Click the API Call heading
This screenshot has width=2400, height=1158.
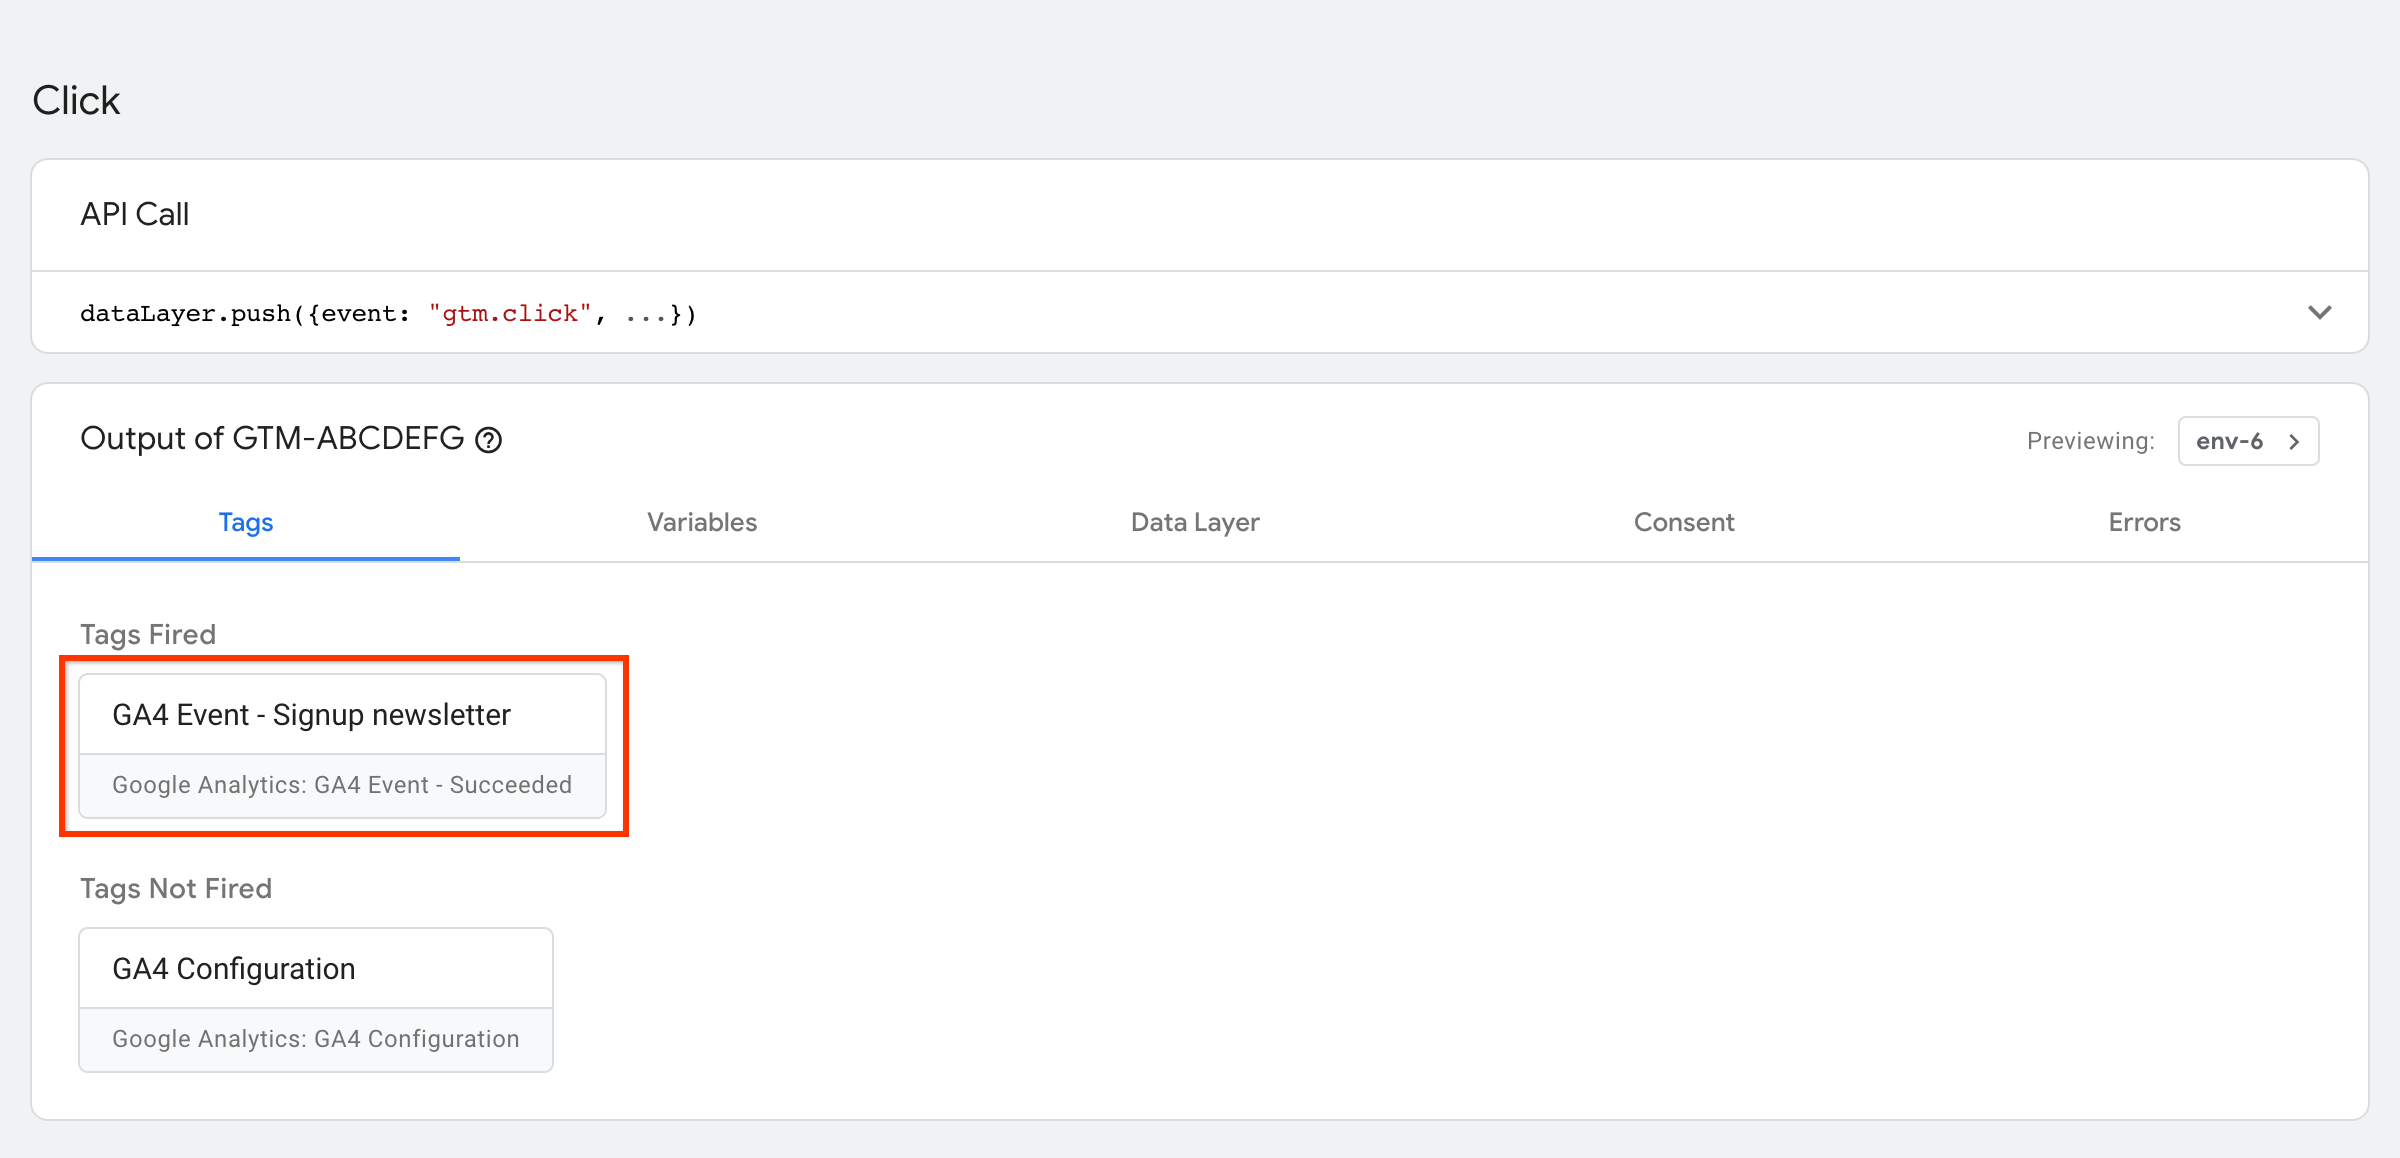[134, 214]
